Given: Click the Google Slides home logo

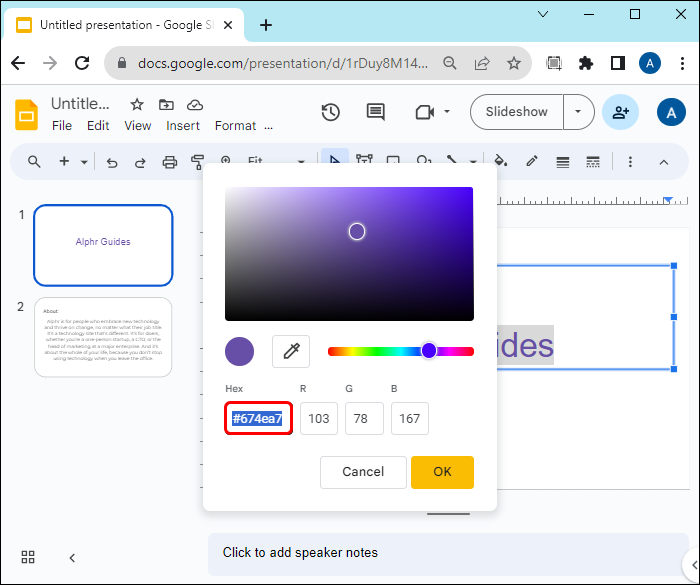Looking at the screenshot, I should coord(26,115).
